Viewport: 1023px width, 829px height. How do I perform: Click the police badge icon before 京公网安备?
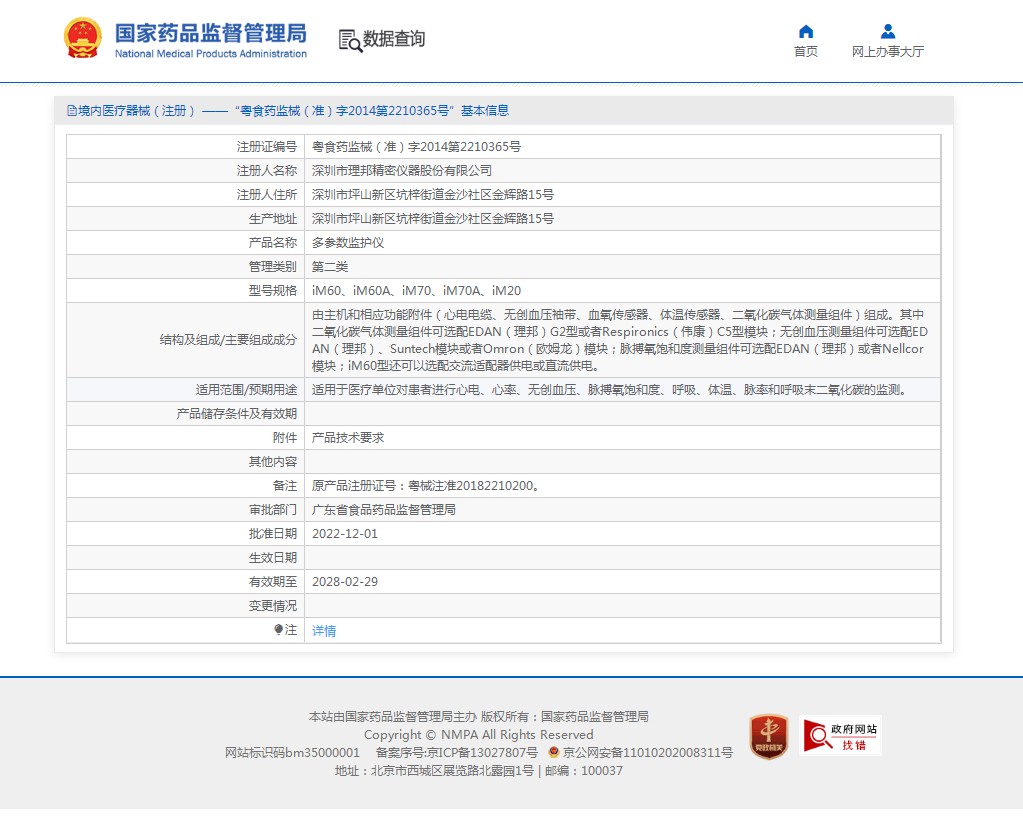tap(554, 752)
